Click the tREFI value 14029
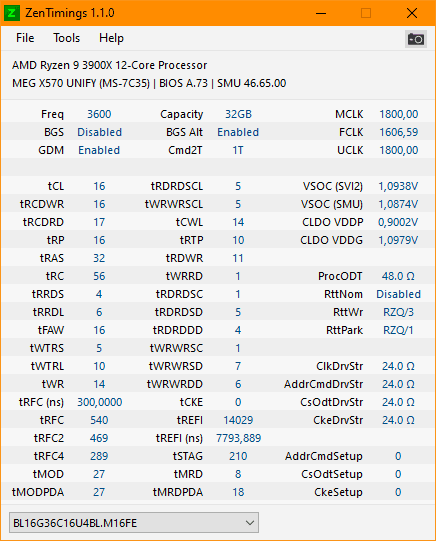The height and width of the screenshot is (541, 436). [x=238, y=420]
